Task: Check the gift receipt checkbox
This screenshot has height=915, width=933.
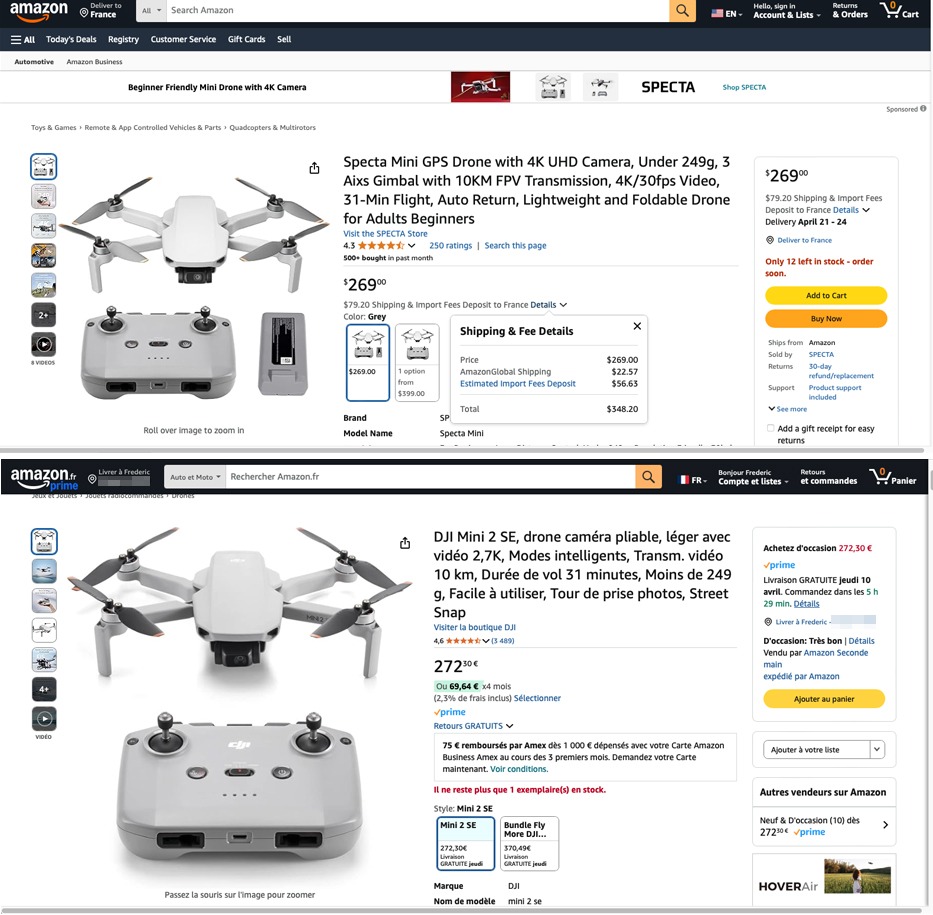Action: 771,428
